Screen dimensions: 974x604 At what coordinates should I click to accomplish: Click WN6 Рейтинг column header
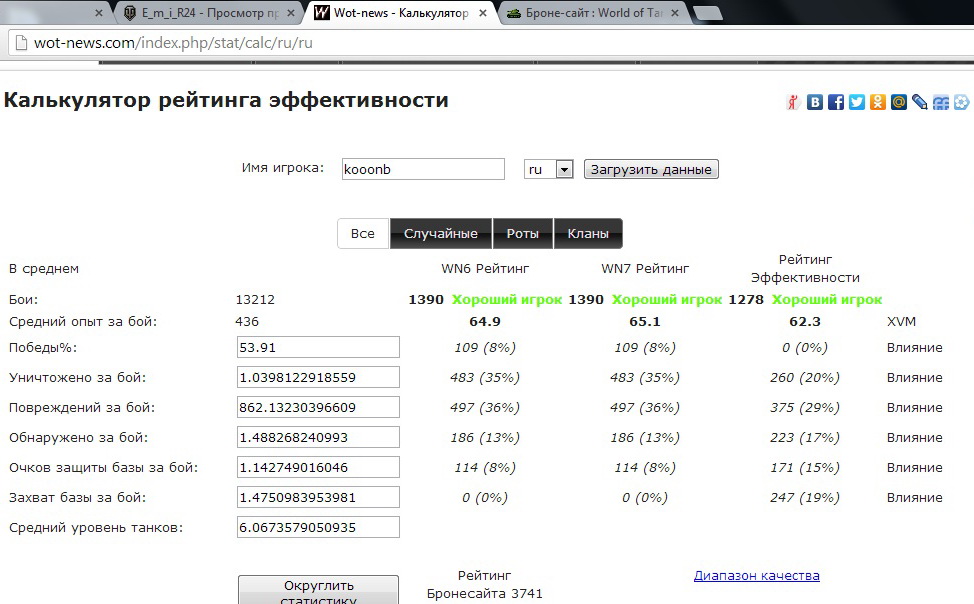pos(485,268)
